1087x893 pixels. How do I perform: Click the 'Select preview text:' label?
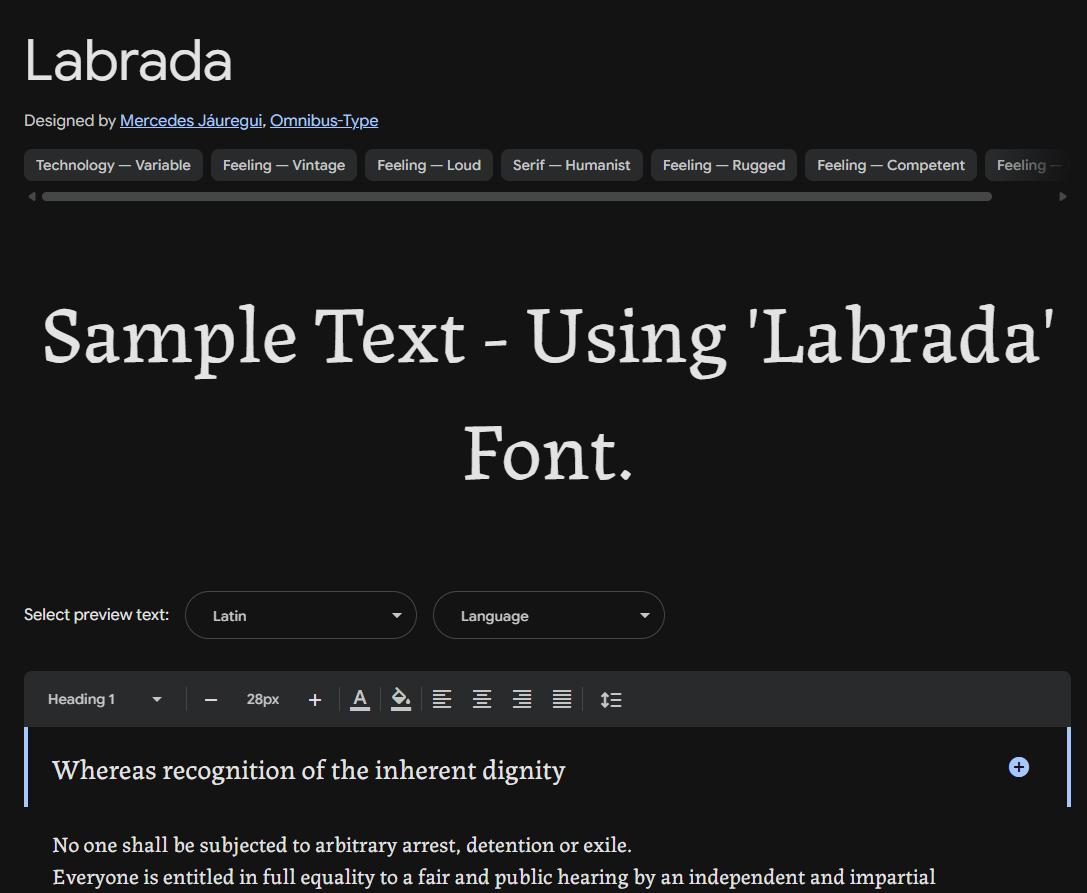[96, 615]
